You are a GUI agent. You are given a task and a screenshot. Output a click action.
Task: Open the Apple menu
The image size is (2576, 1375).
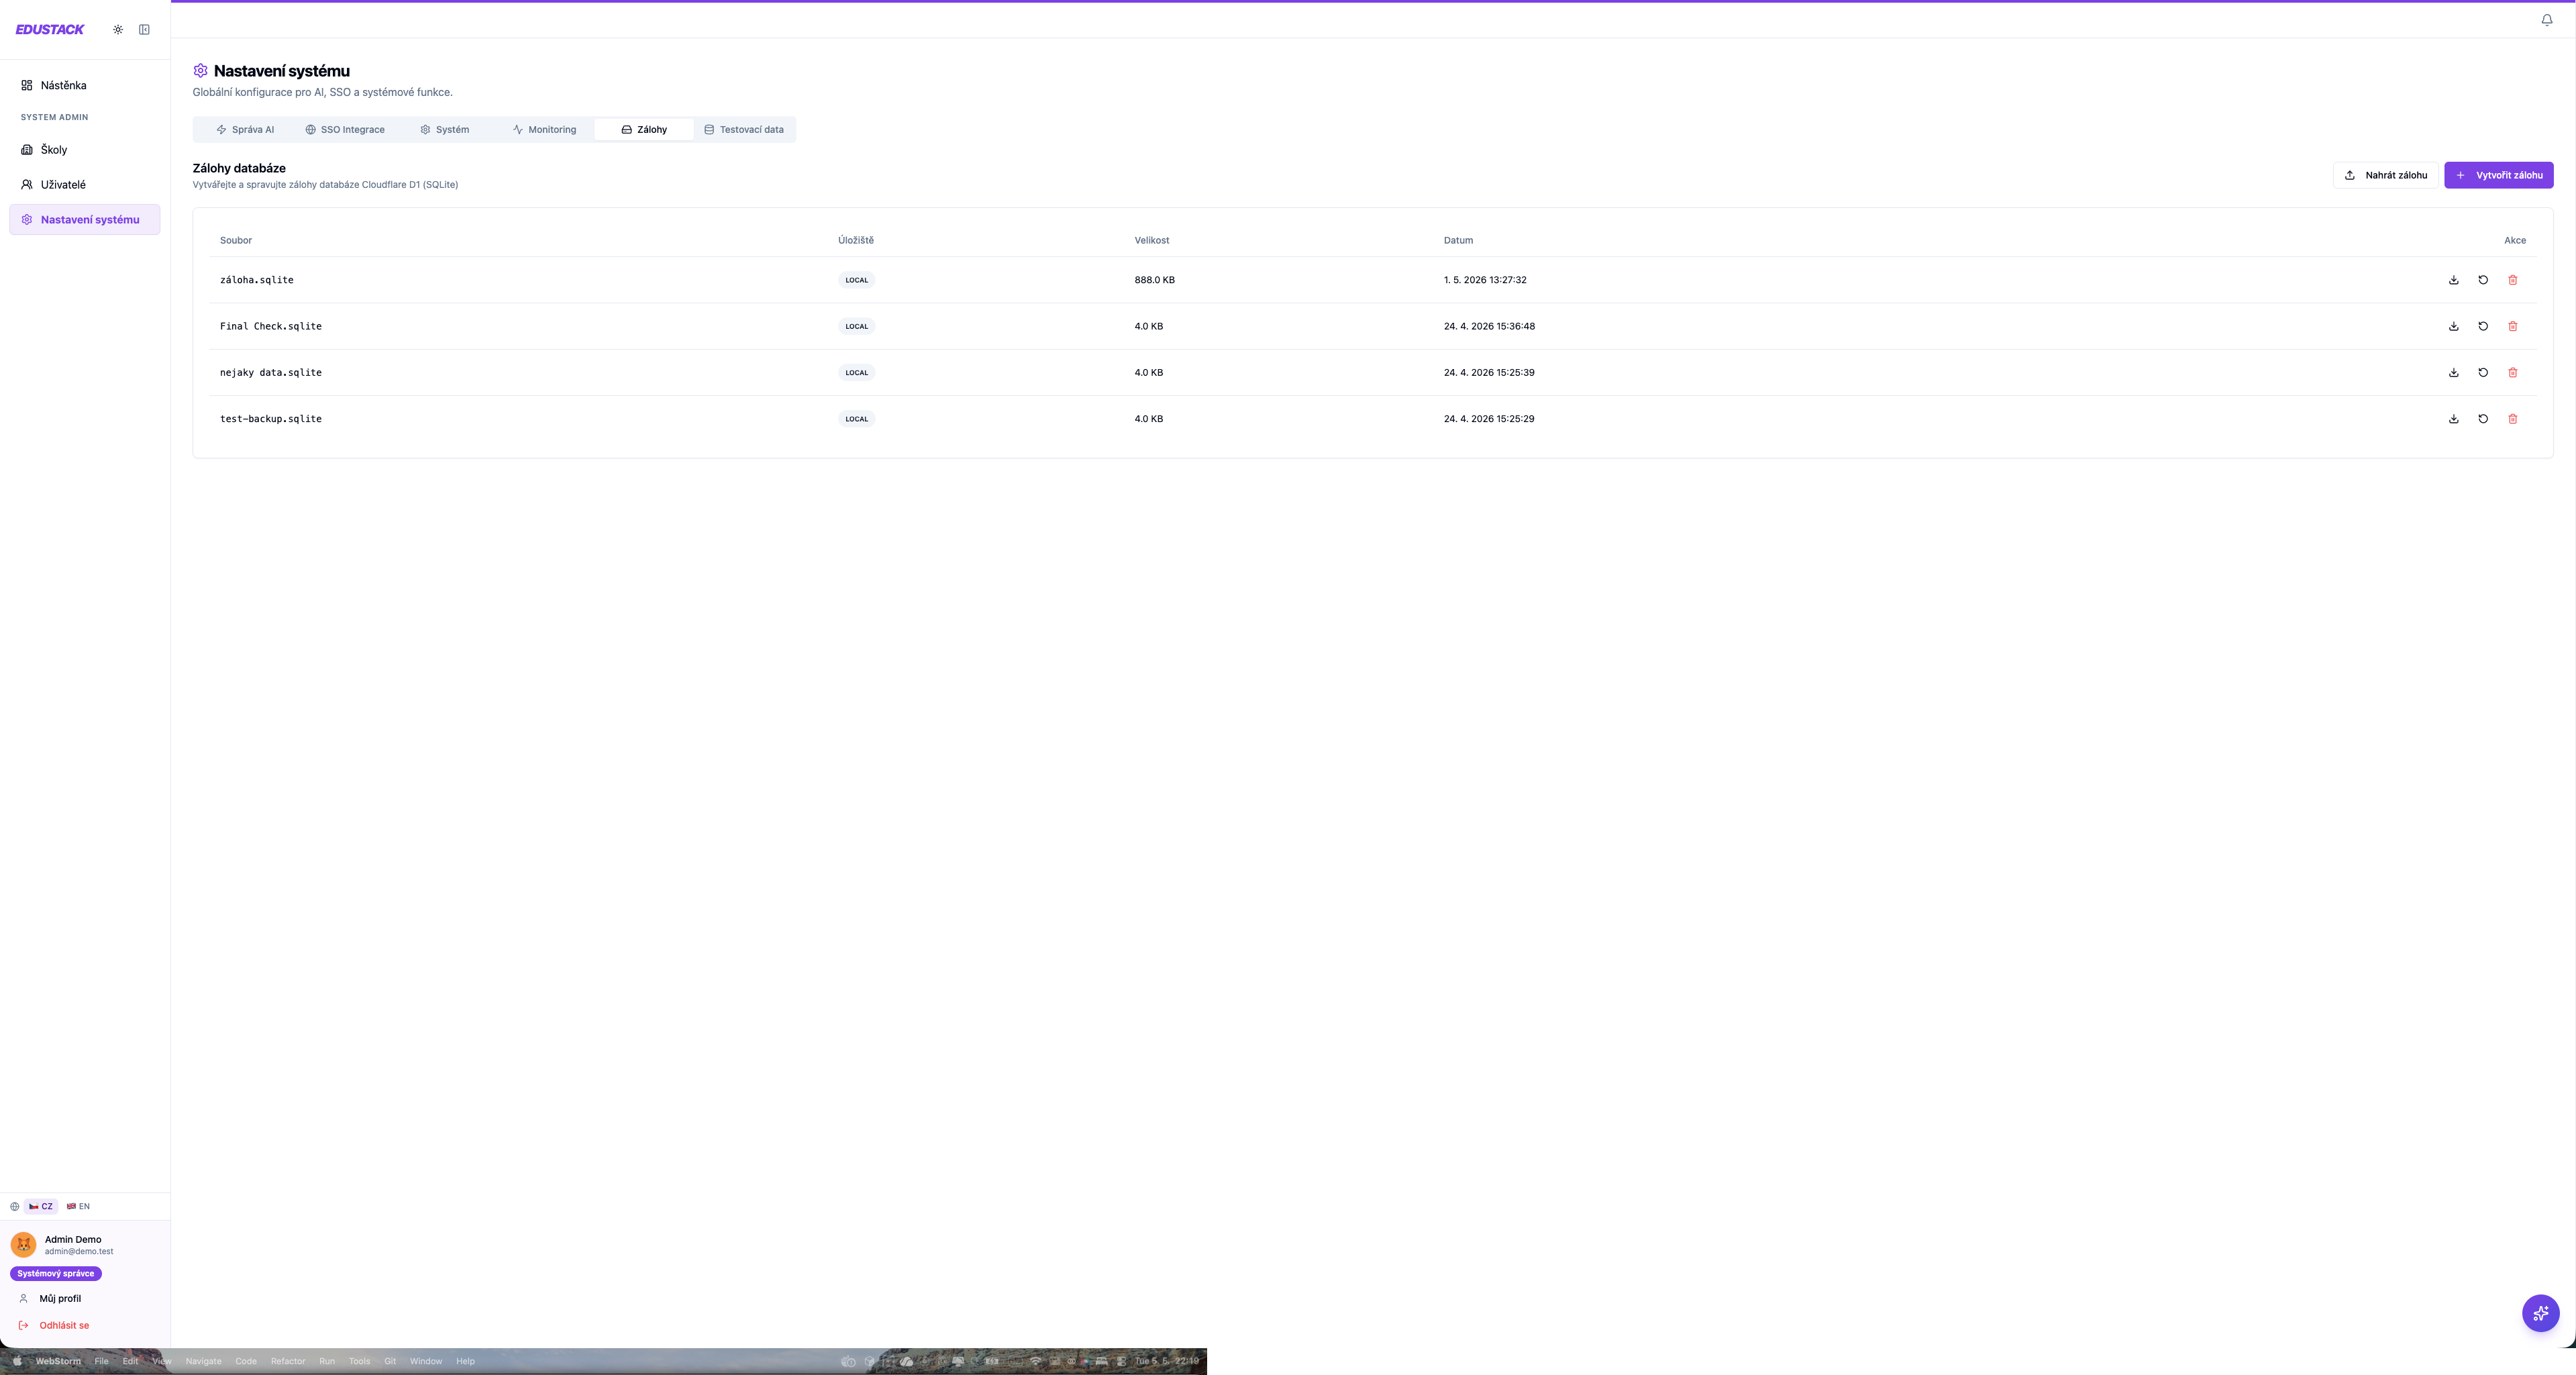coord(16,1361)
